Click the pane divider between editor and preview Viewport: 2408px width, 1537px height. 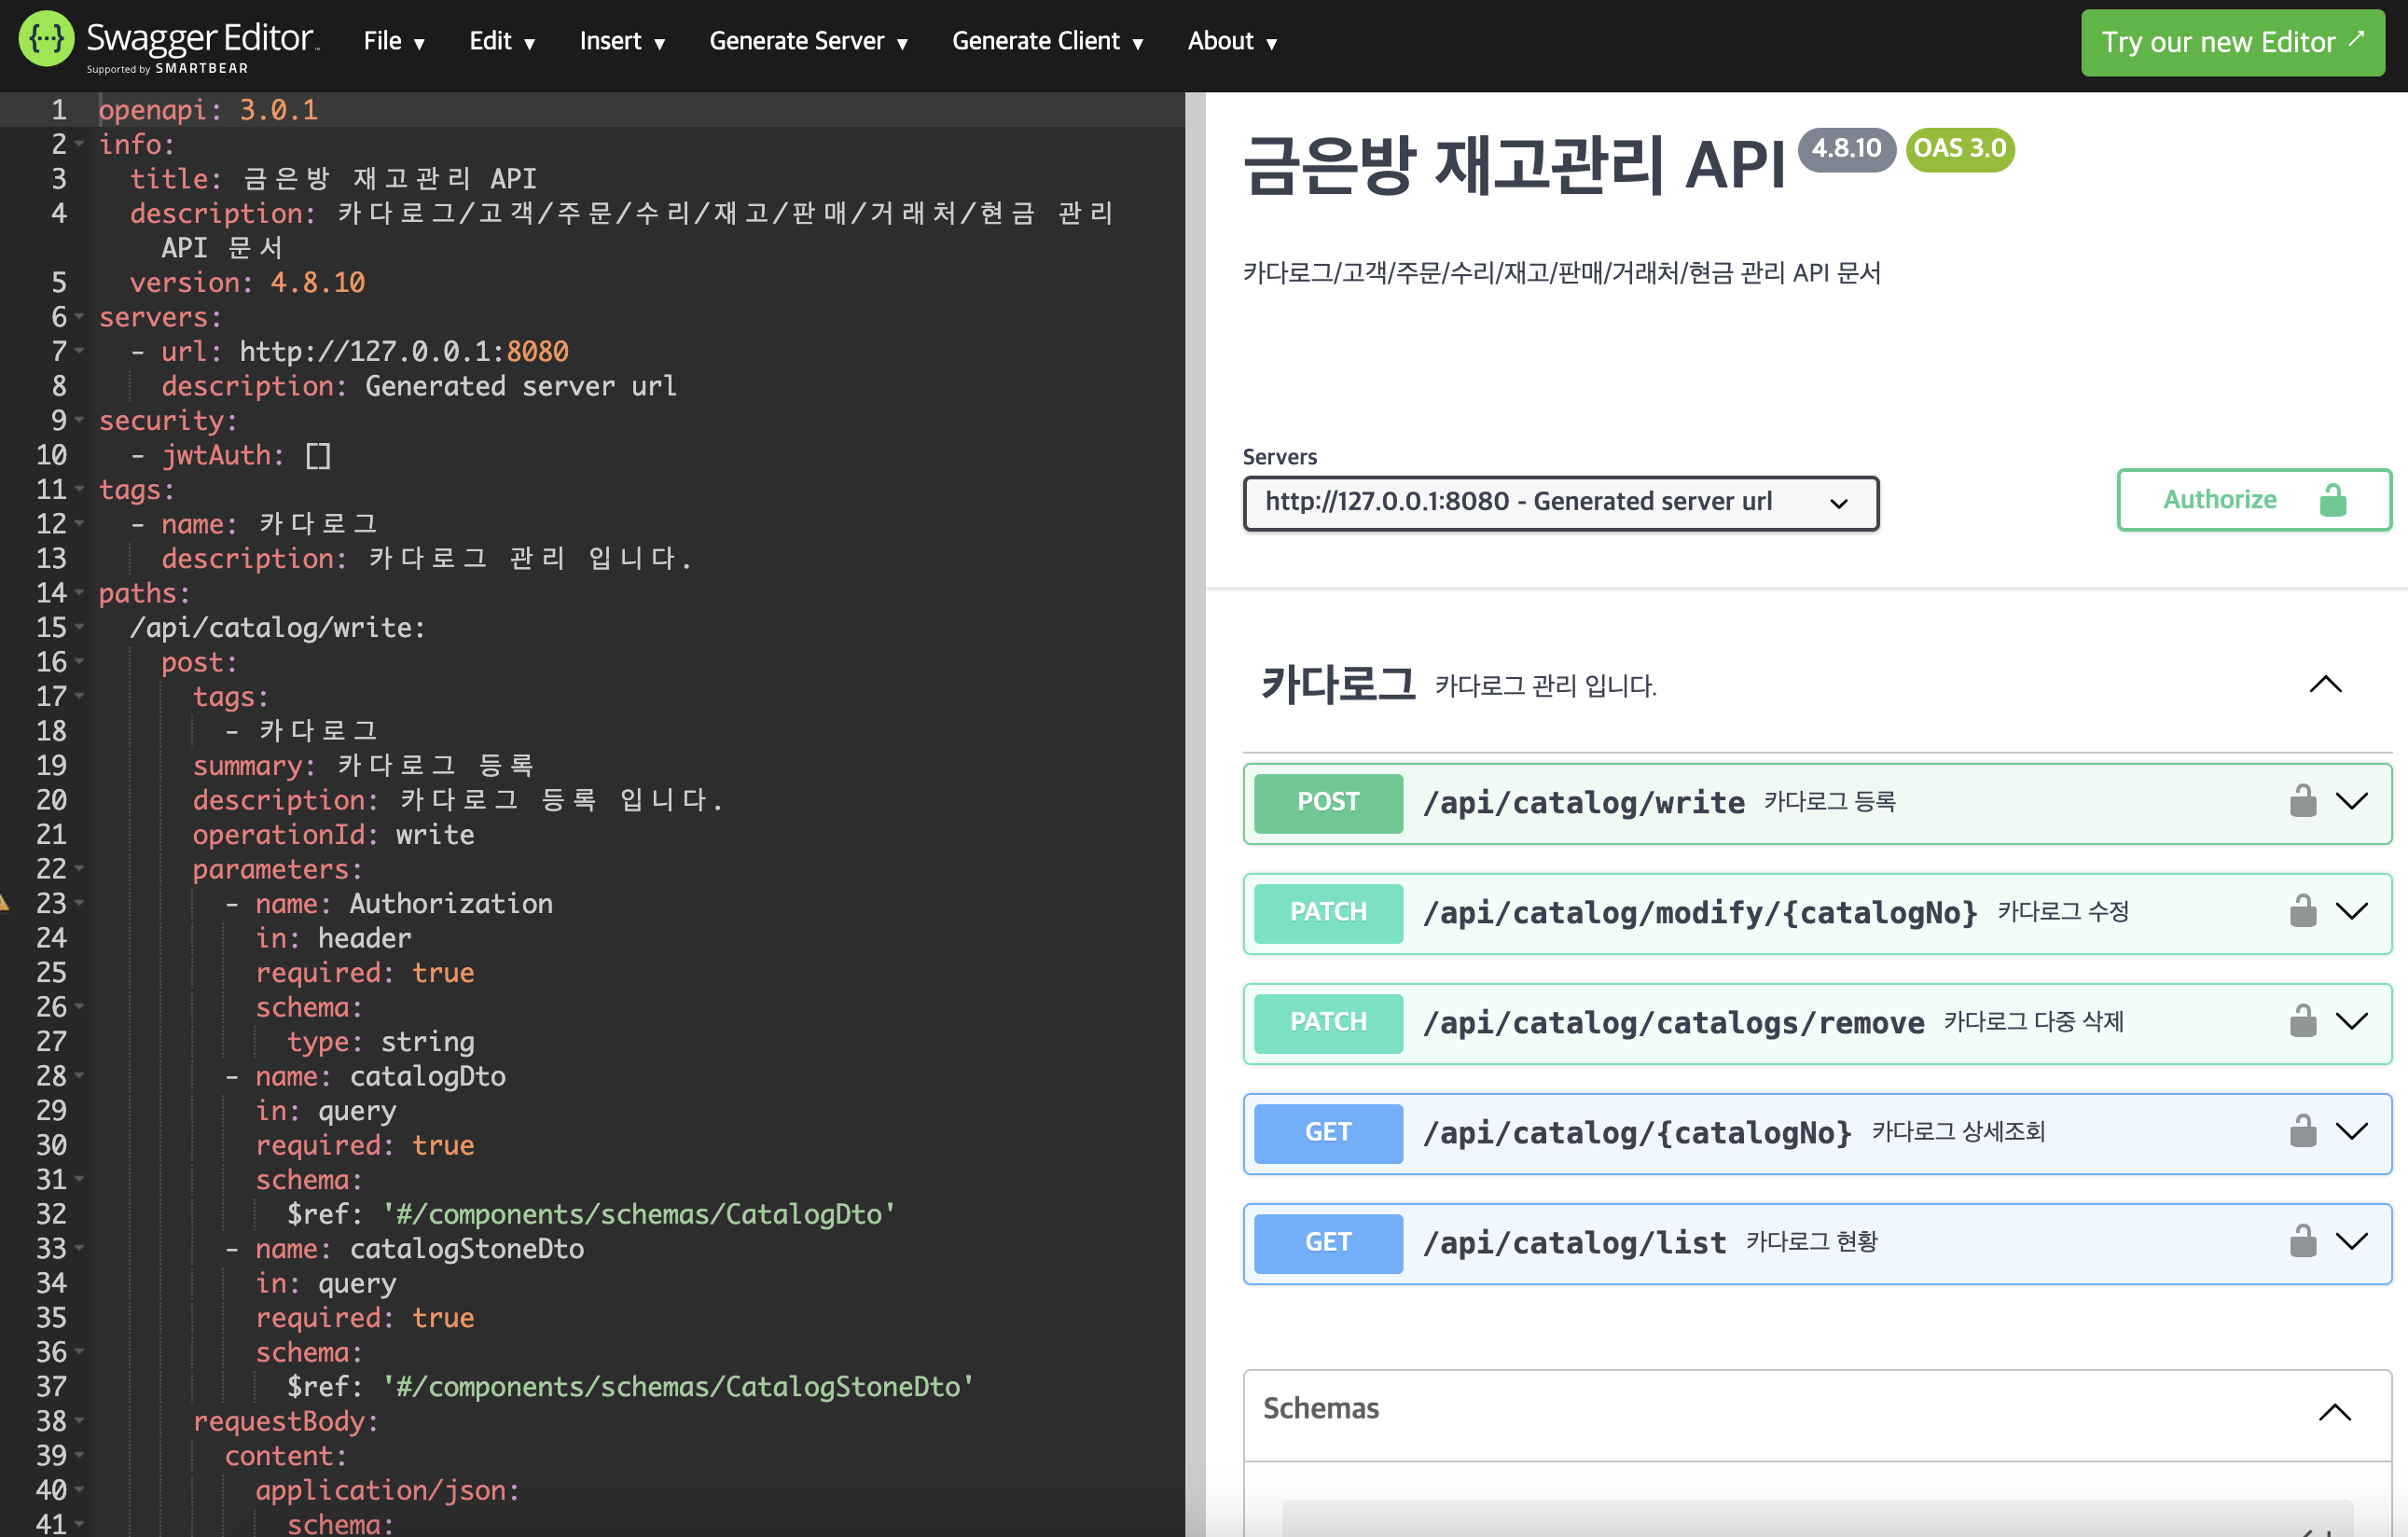(1195, 814)
